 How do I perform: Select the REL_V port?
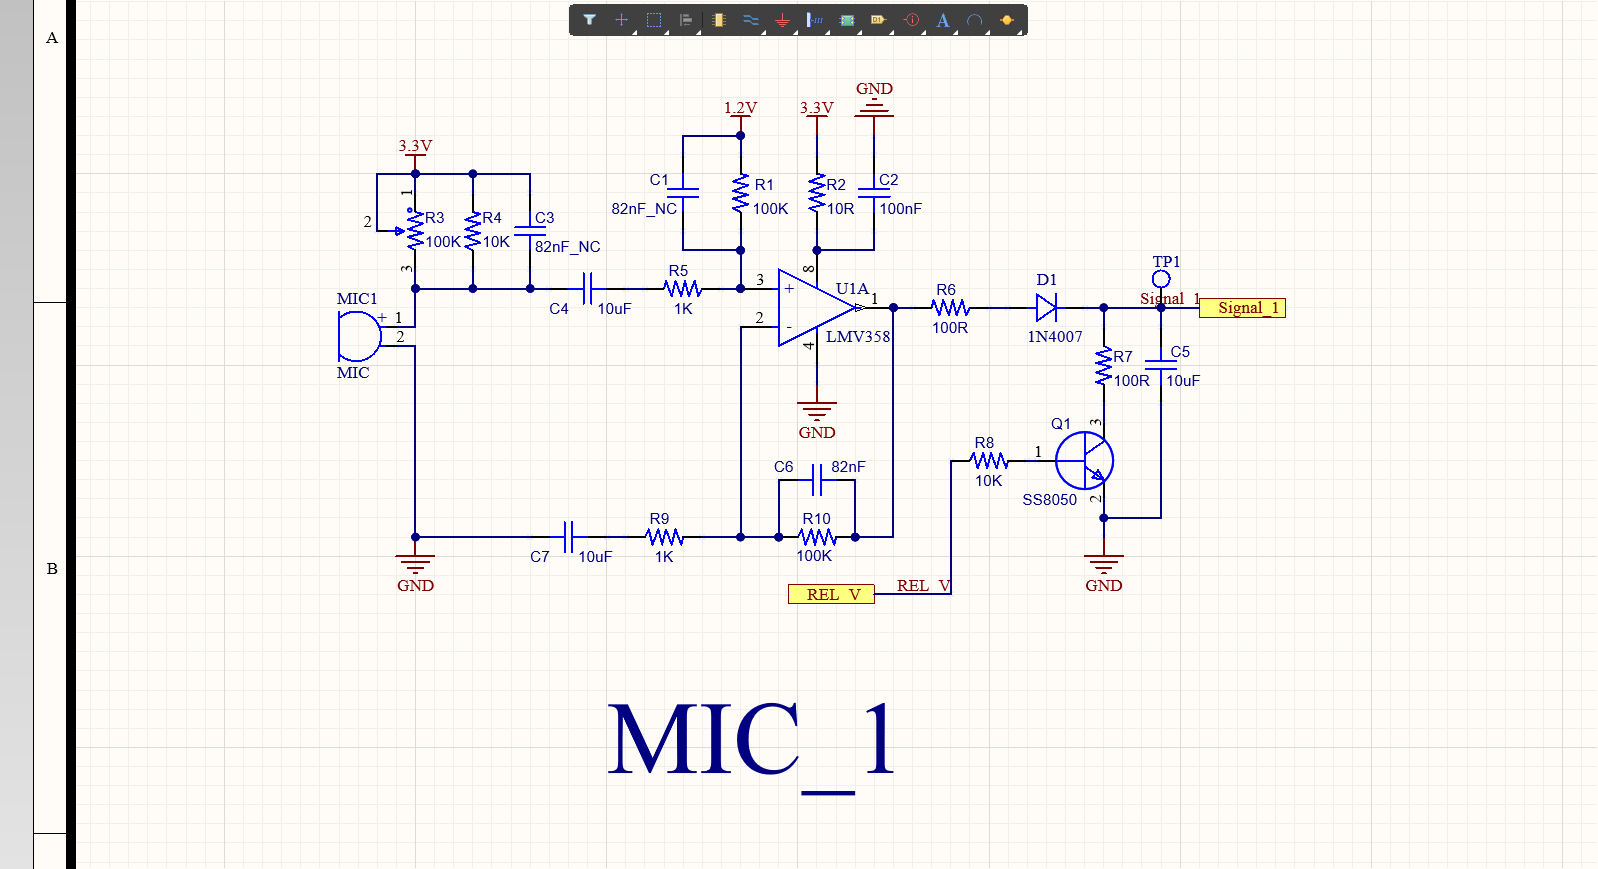(x=831, y=594)
